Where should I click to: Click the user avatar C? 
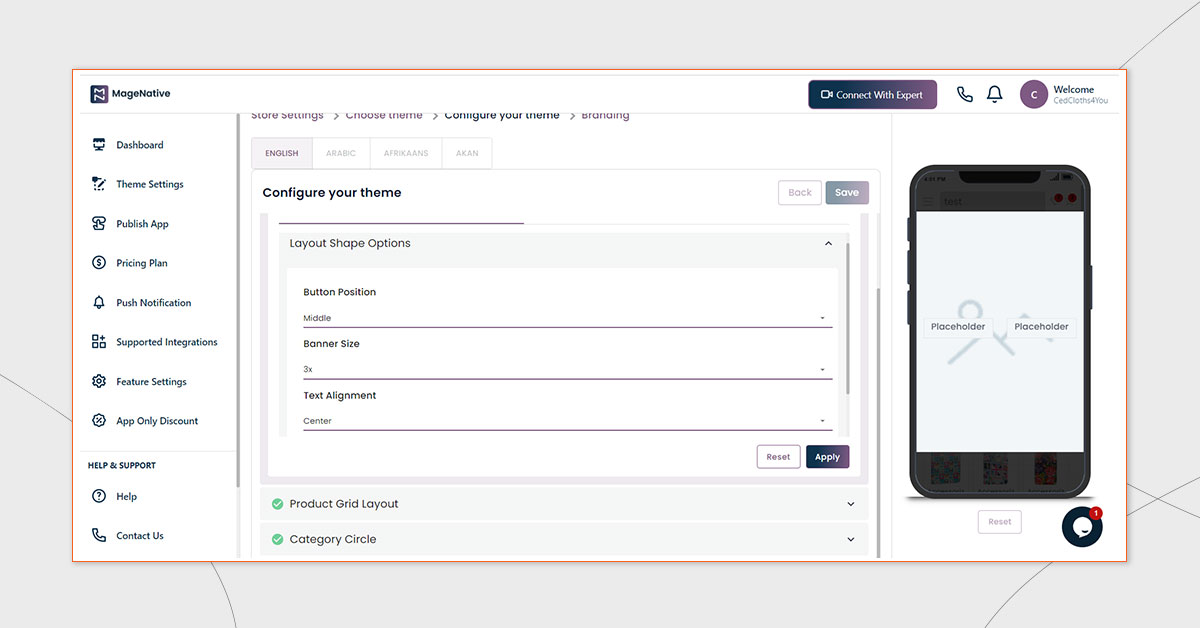[1034, 95]
